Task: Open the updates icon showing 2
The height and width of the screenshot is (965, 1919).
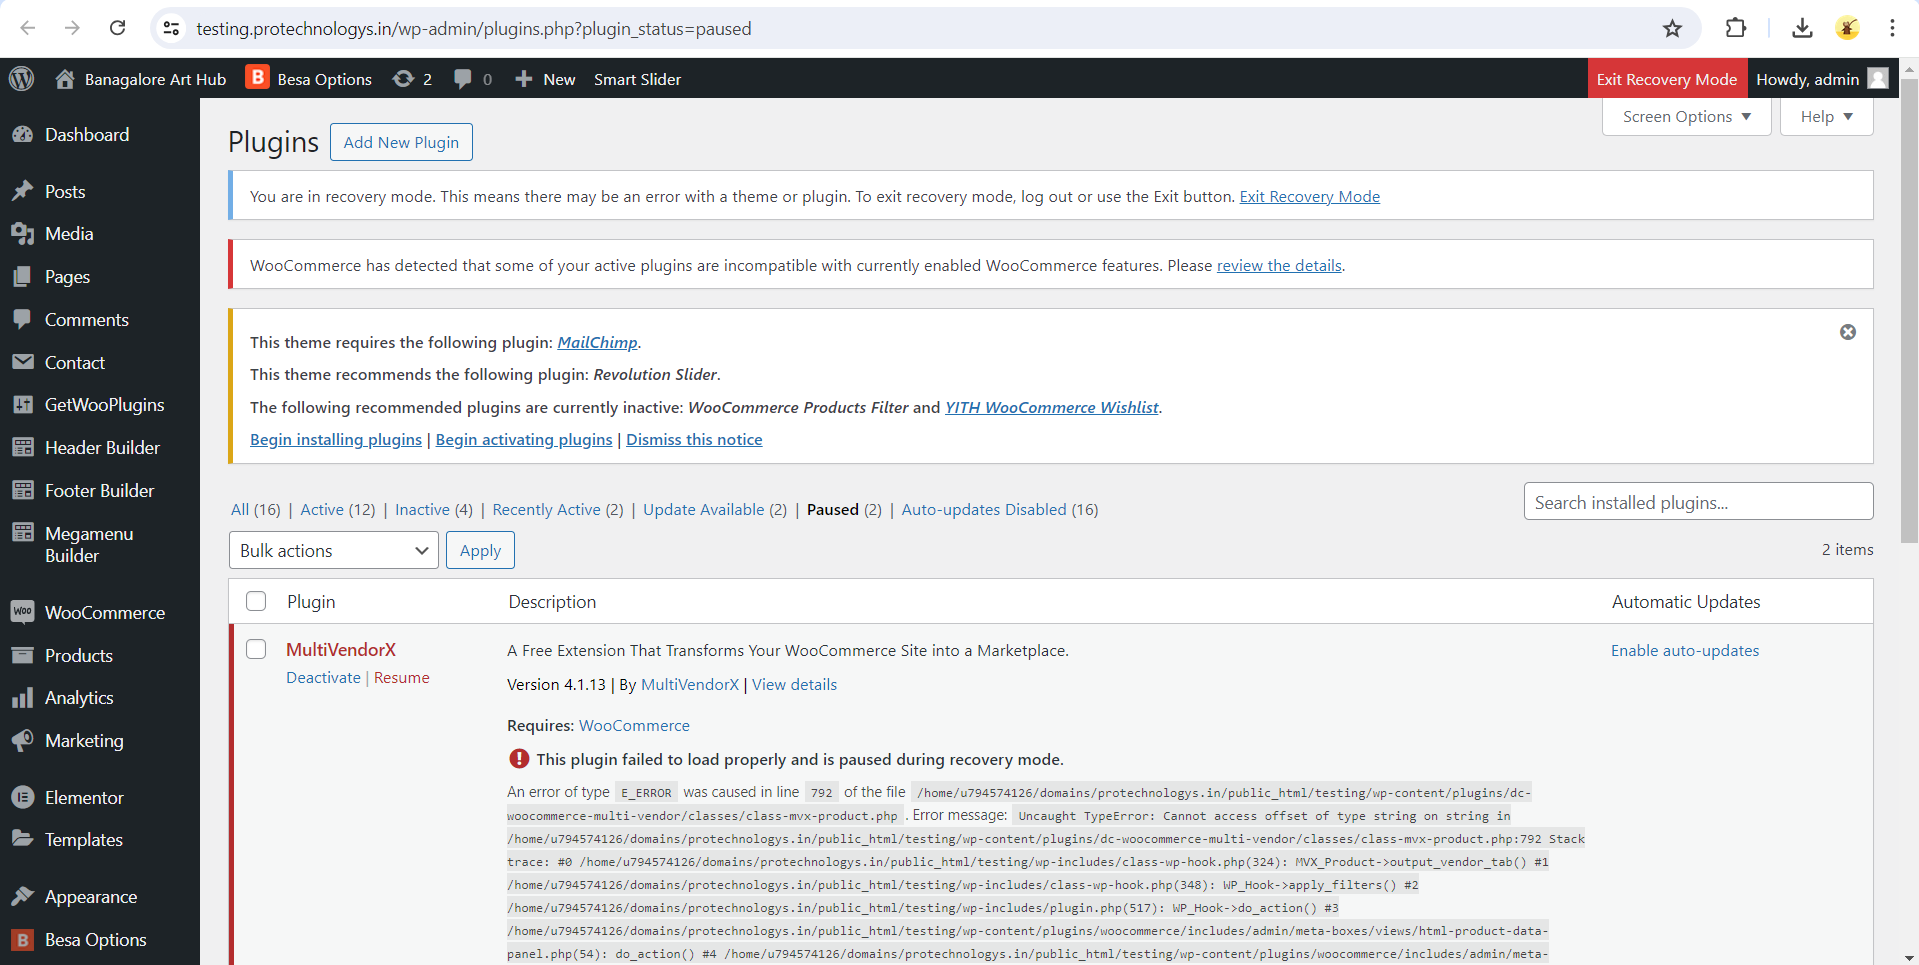Action: 412,79
